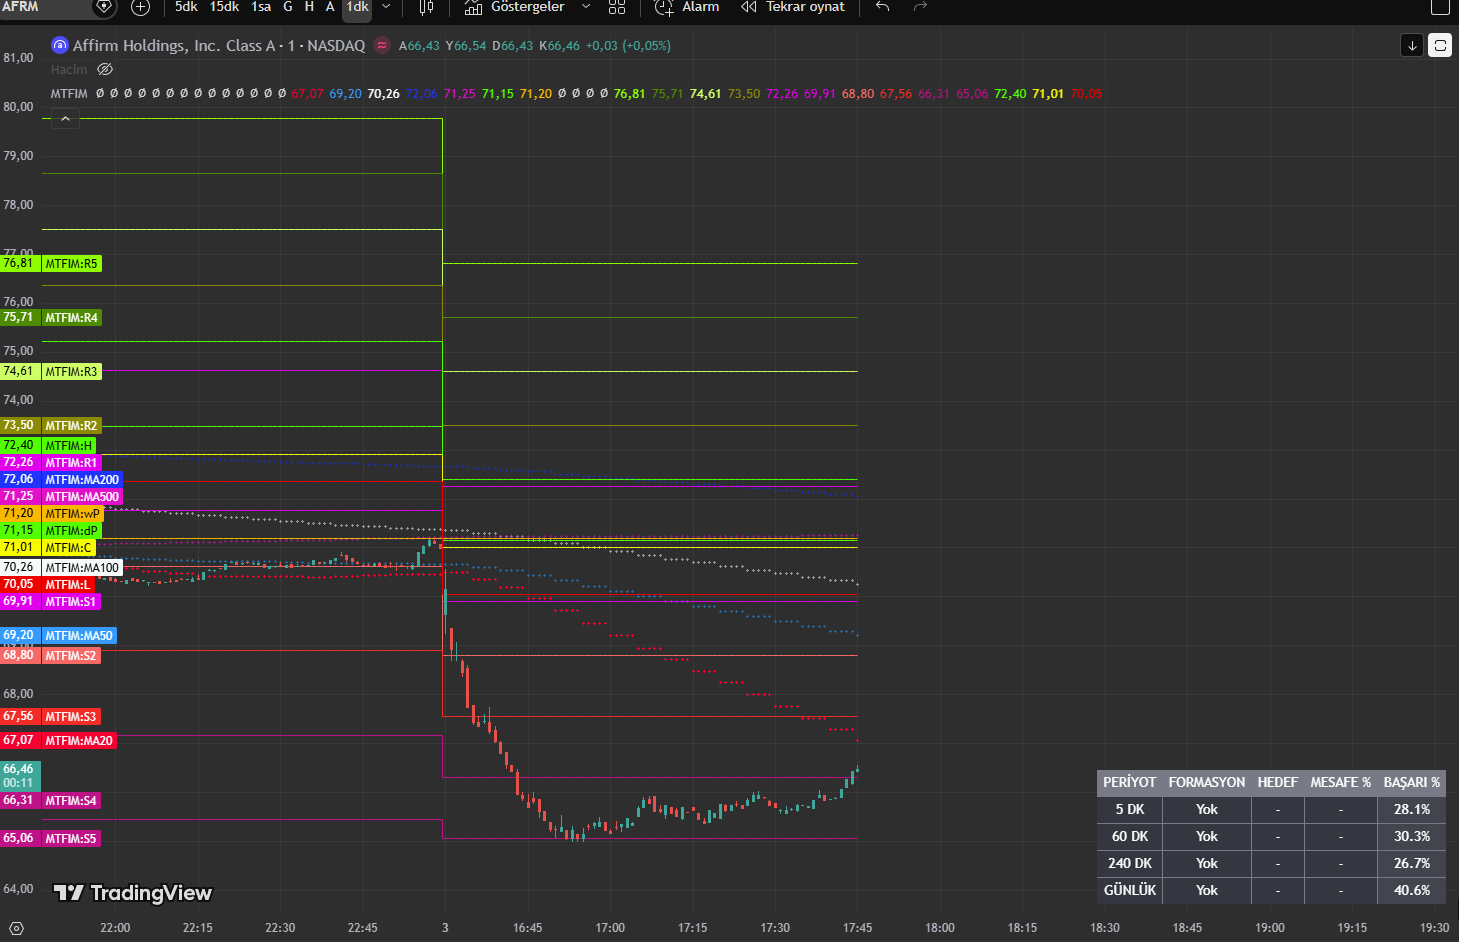1459x942 pixels.
Task: Click the diamond icon beside the AFRM ticker
Action: coord(104,7)
